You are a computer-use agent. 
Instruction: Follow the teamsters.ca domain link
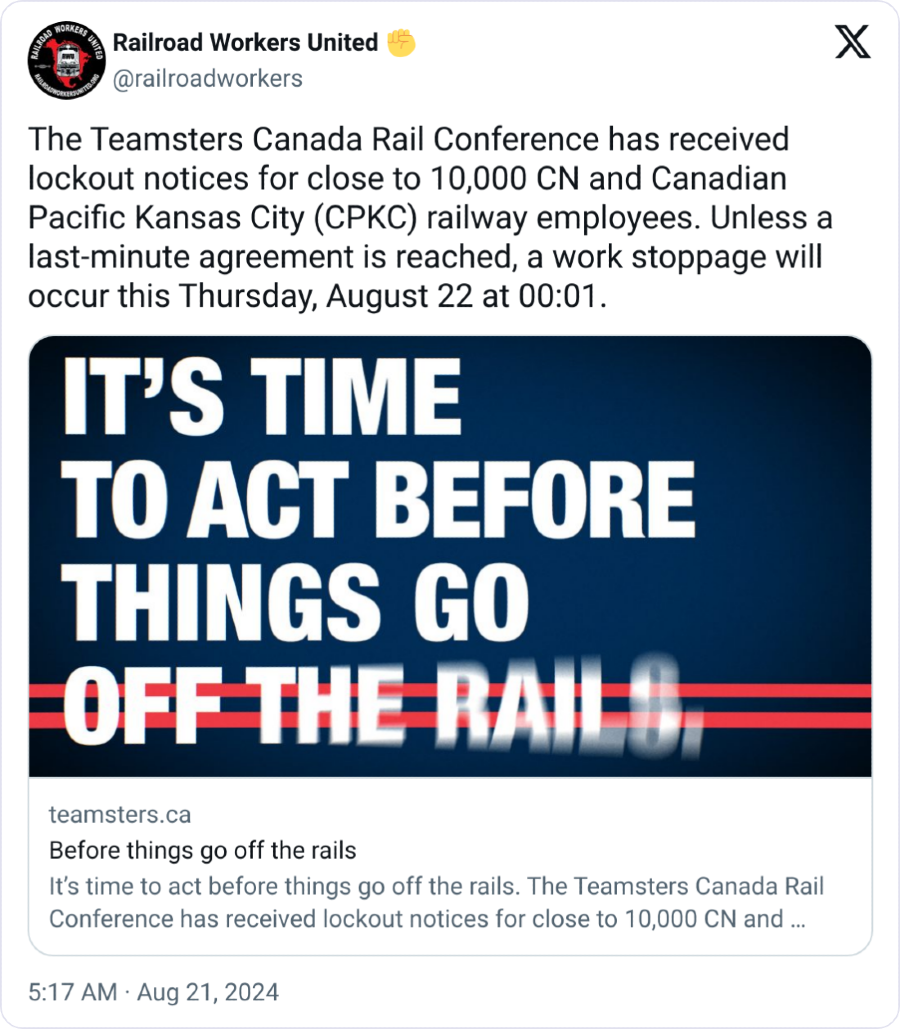click(x=119, y=815)
